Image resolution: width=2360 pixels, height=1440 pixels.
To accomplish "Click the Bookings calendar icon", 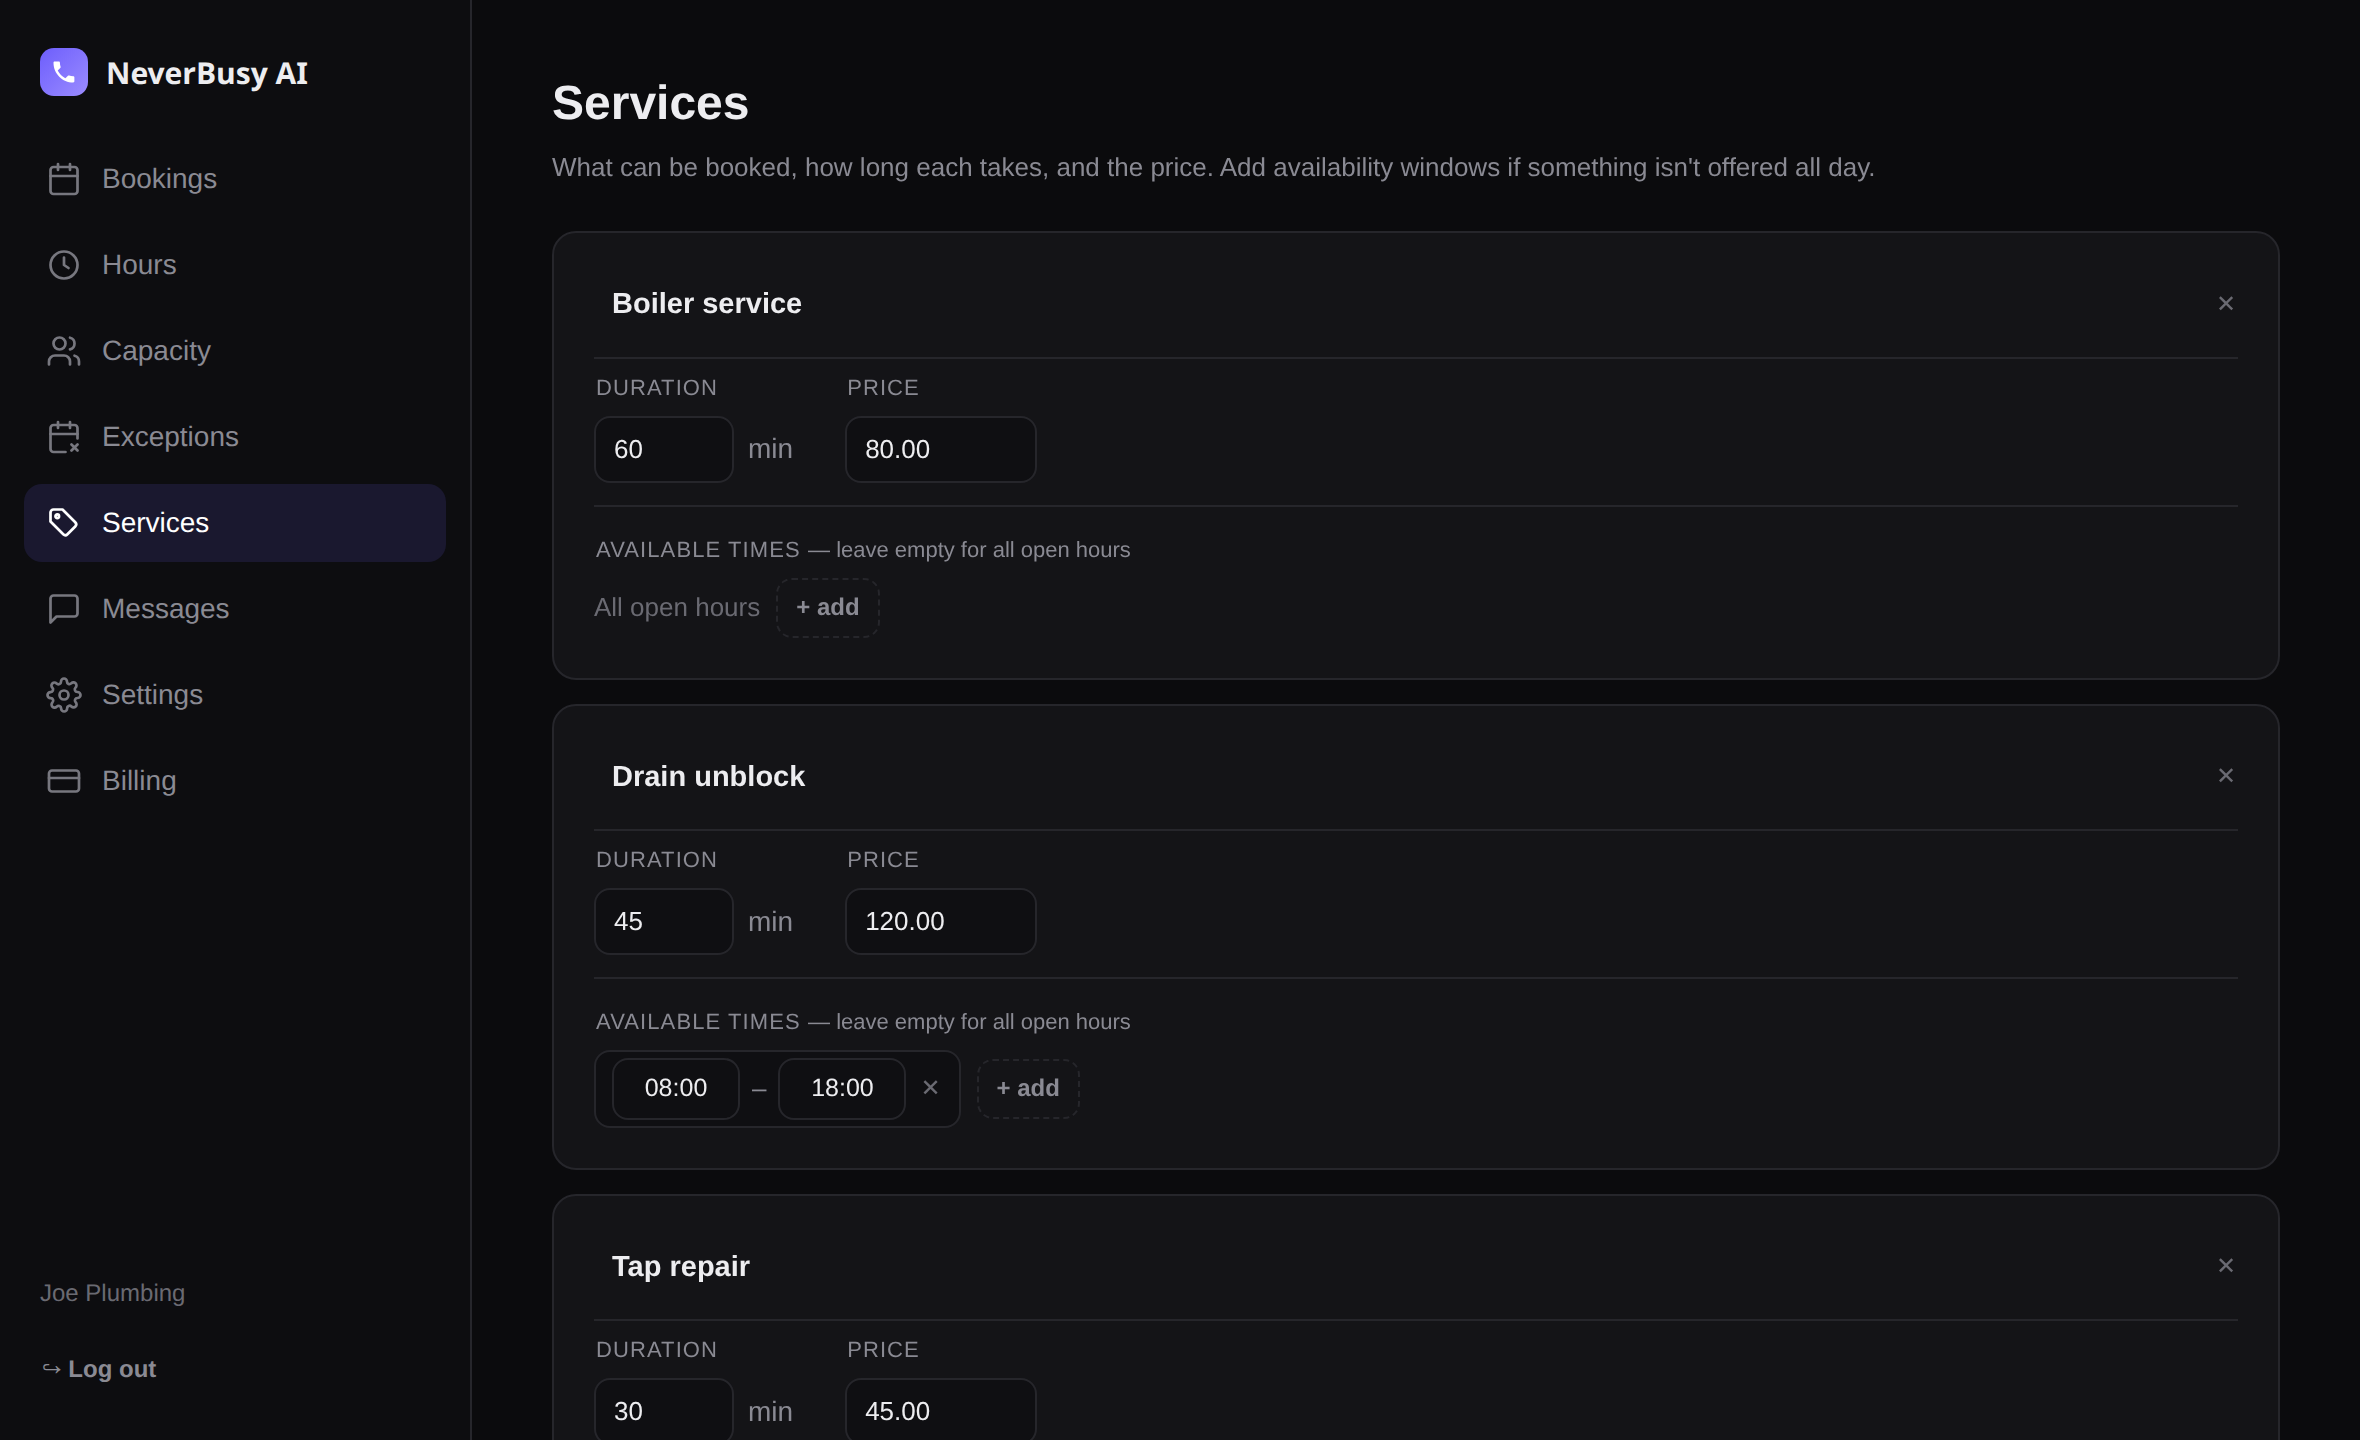I will (x=64, y=179).
